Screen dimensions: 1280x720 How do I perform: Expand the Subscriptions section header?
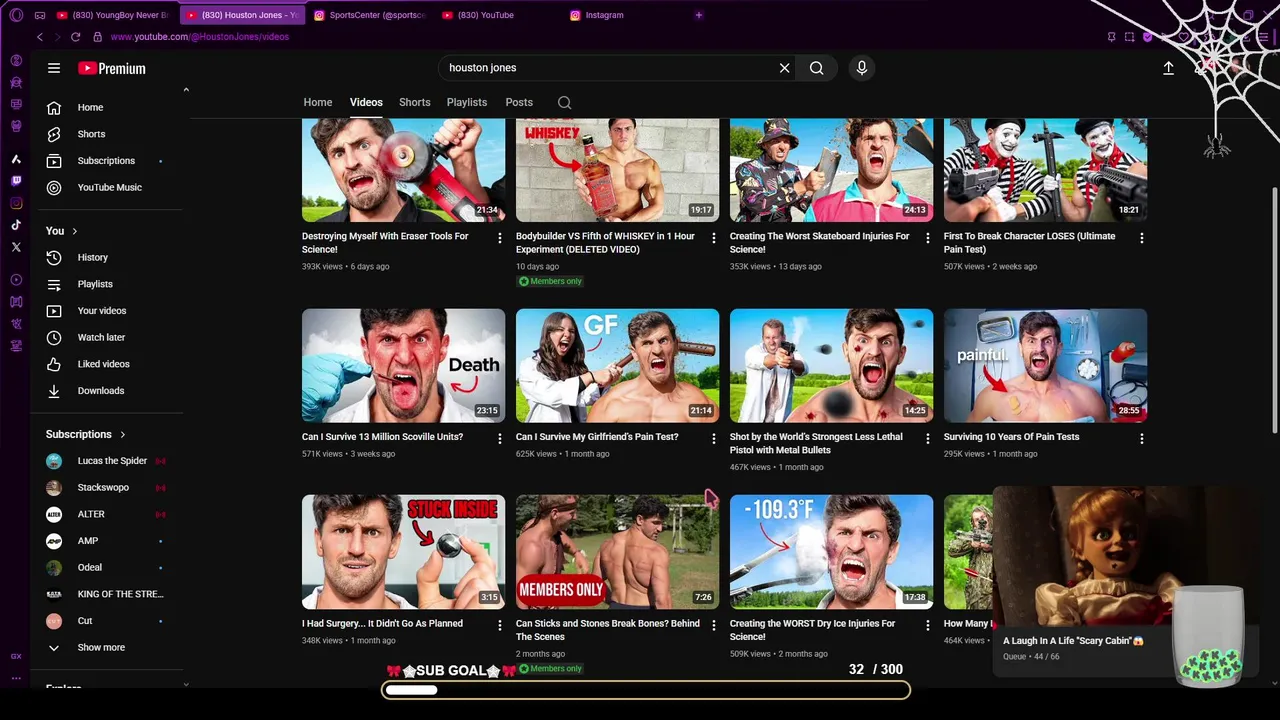[x=86, y=435]
